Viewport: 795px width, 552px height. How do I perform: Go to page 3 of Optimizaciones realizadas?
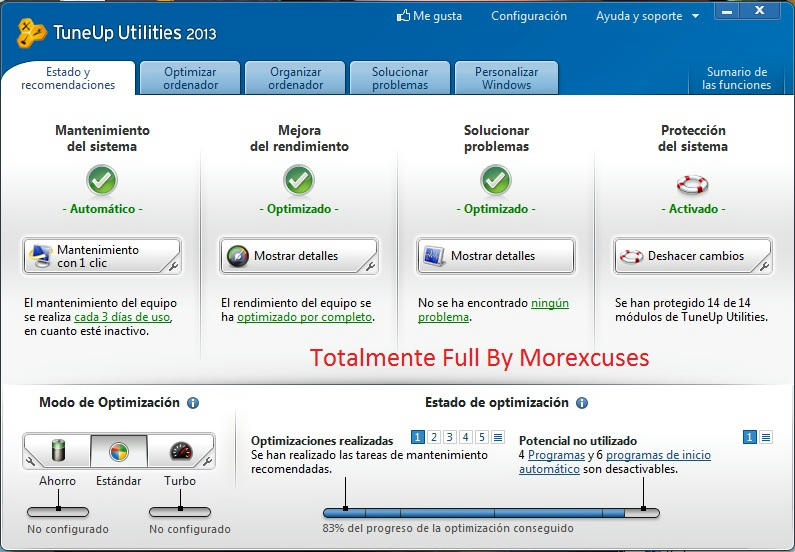click(x=450, y=437)
